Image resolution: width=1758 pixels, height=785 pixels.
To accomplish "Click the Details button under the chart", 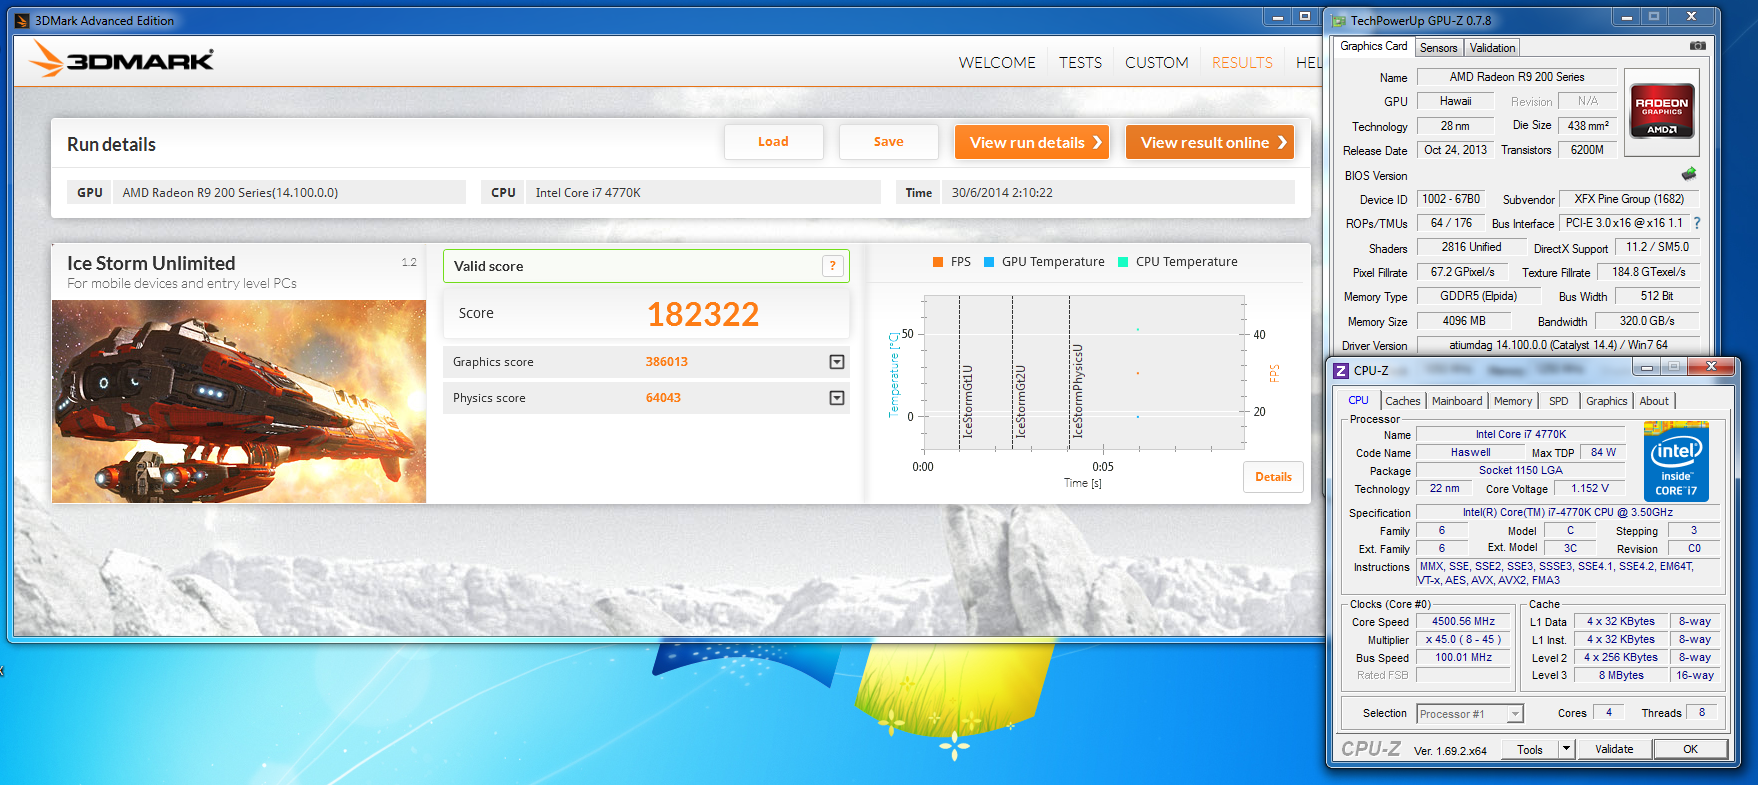I will [1273, 477].
